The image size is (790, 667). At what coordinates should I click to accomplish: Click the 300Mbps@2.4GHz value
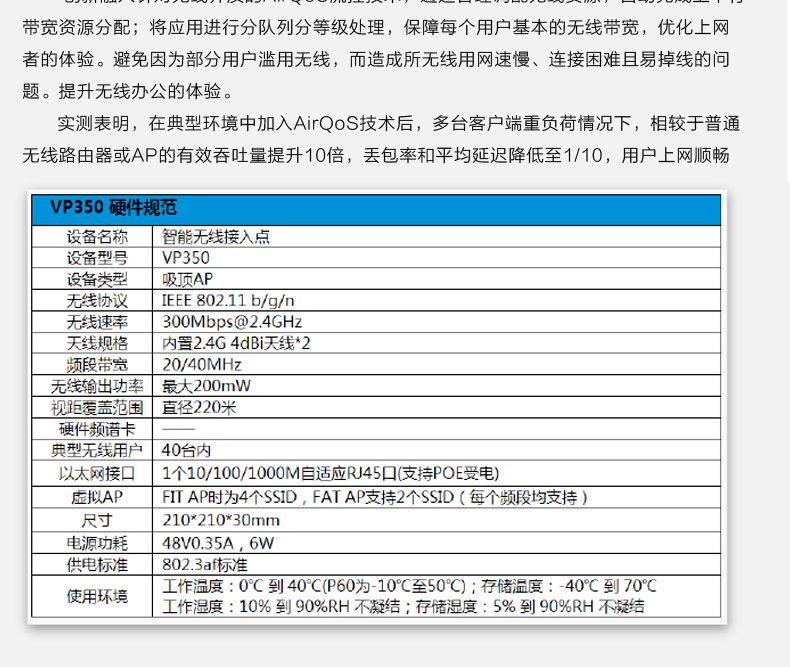click(x=232, y=321)
